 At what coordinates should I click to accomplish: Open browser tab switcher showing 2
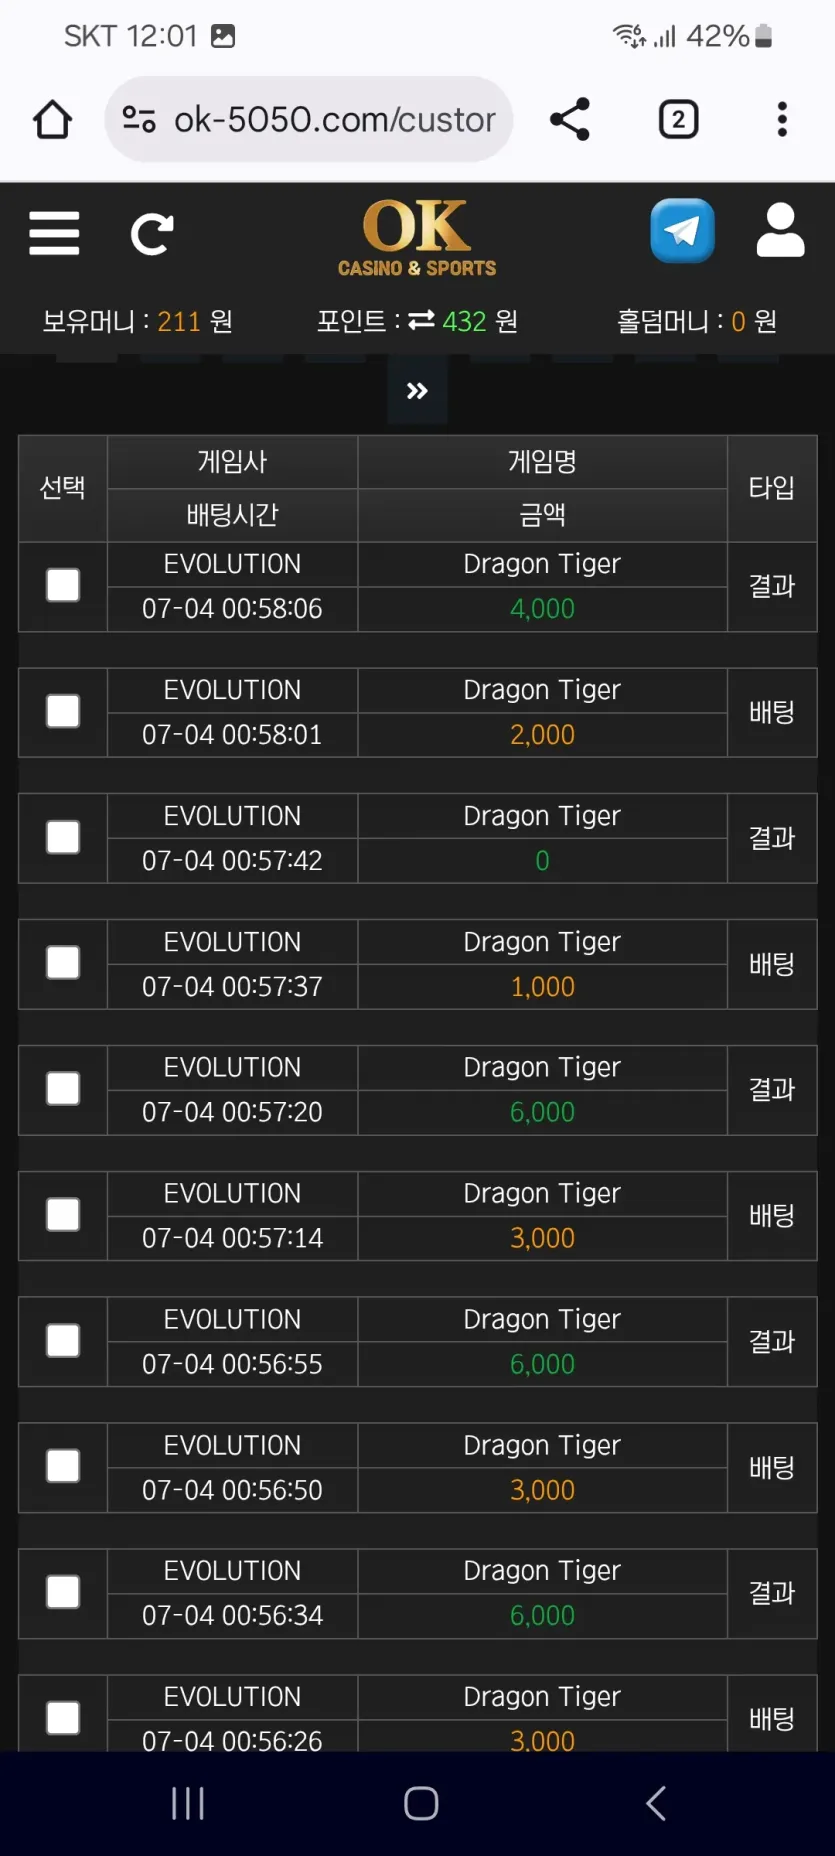pos(679,120)
